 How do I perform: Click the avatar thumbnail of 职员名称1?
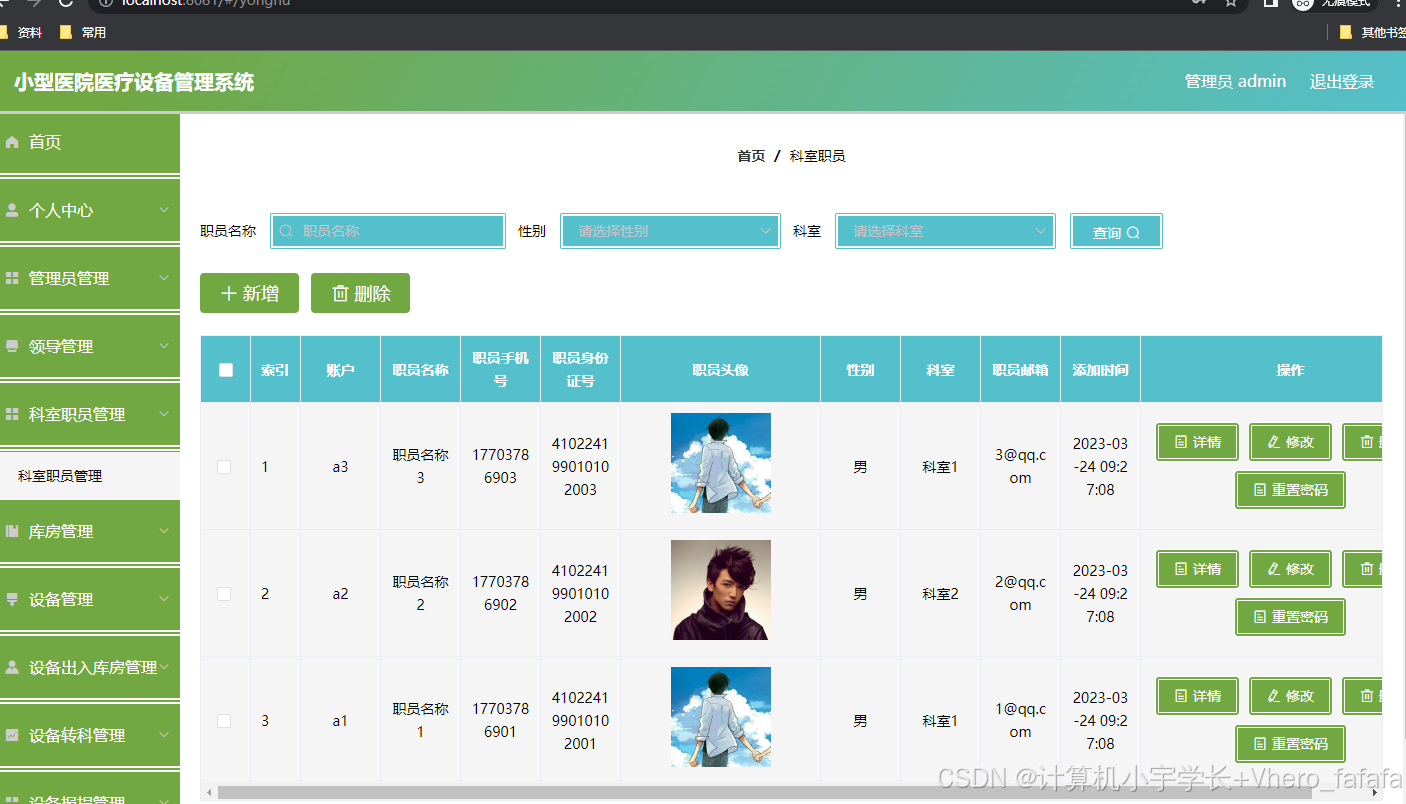coord(720,716)
